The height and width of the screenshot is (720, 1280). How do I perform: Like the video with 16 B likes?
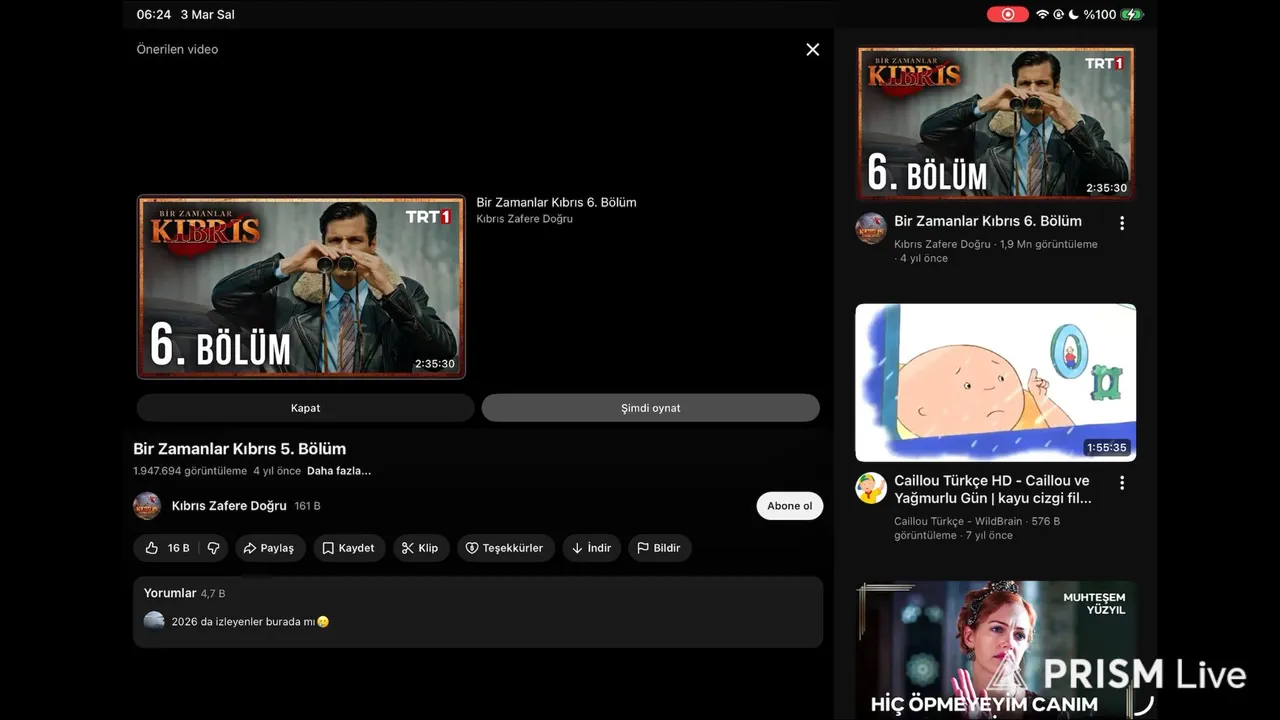(167, 548)
